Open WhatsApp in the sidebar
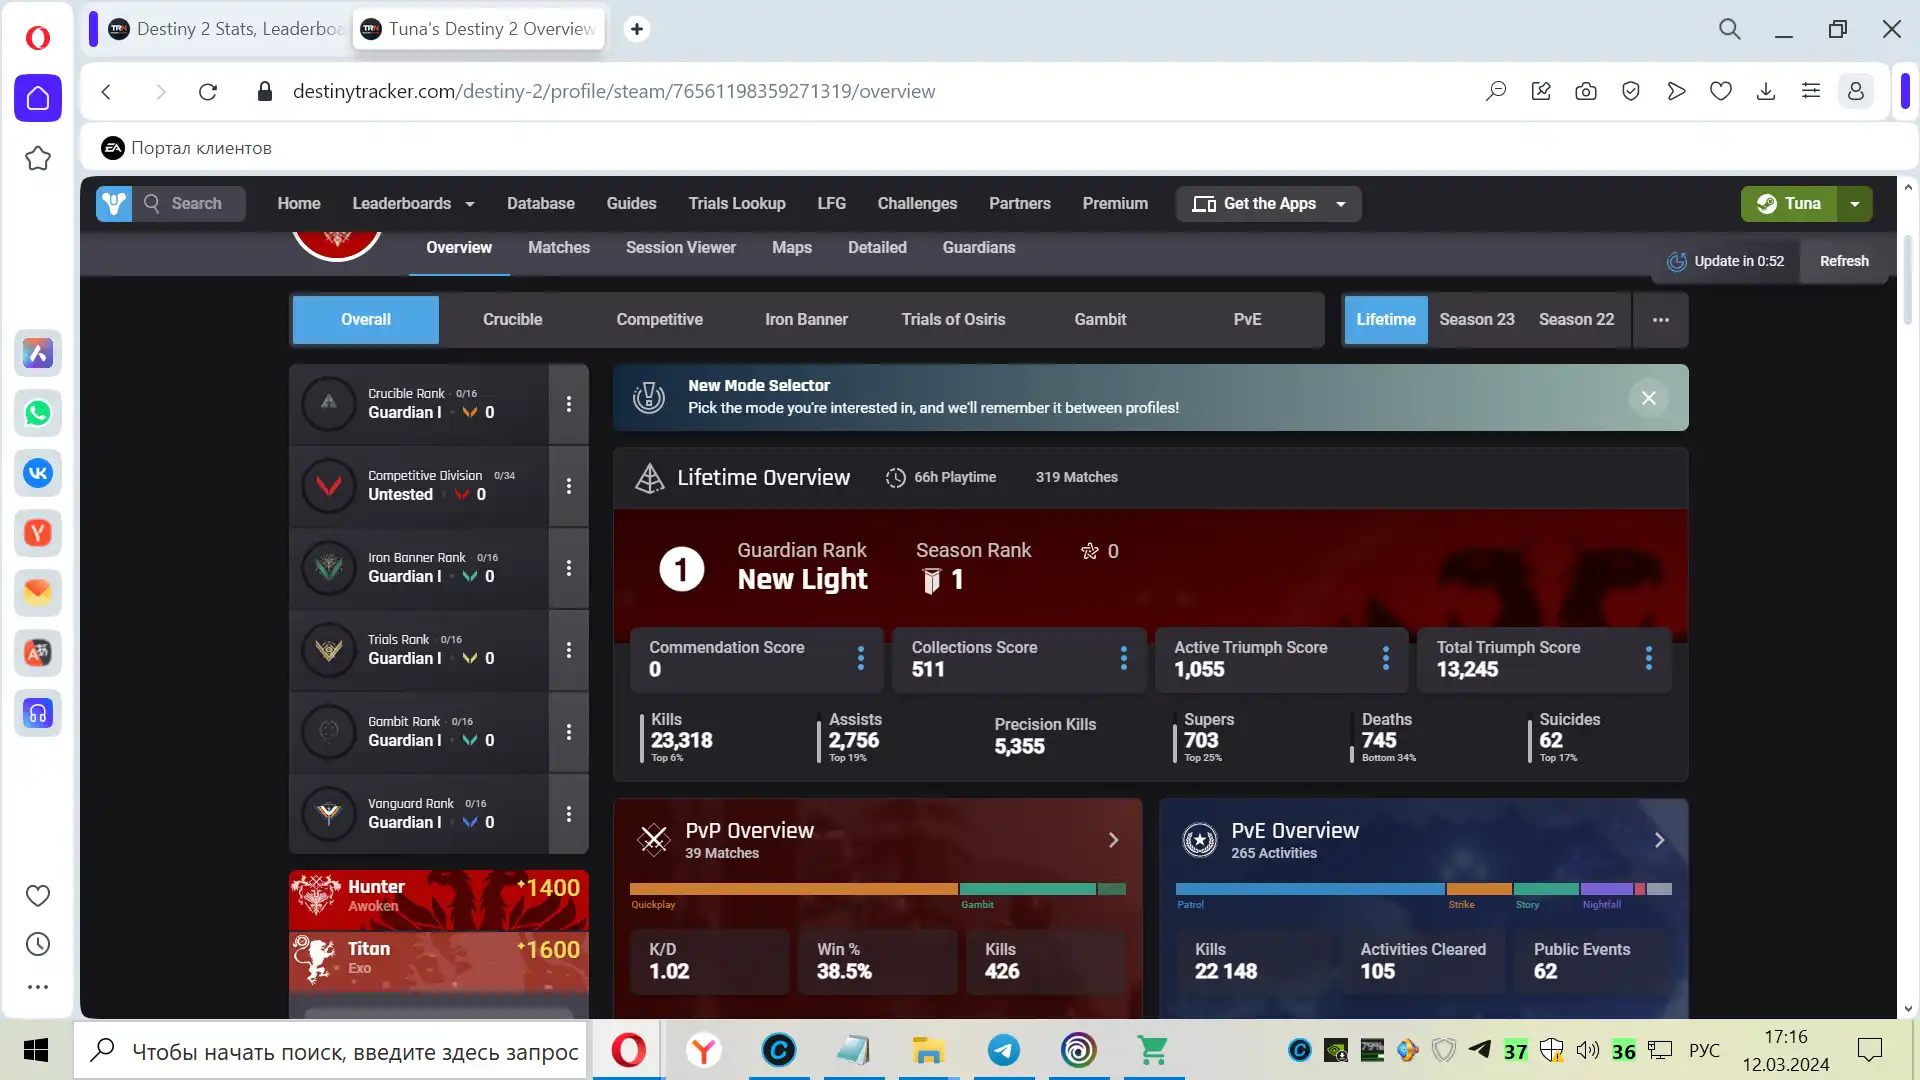The height and width of the screenshot is (1080, 1920). 38,413
